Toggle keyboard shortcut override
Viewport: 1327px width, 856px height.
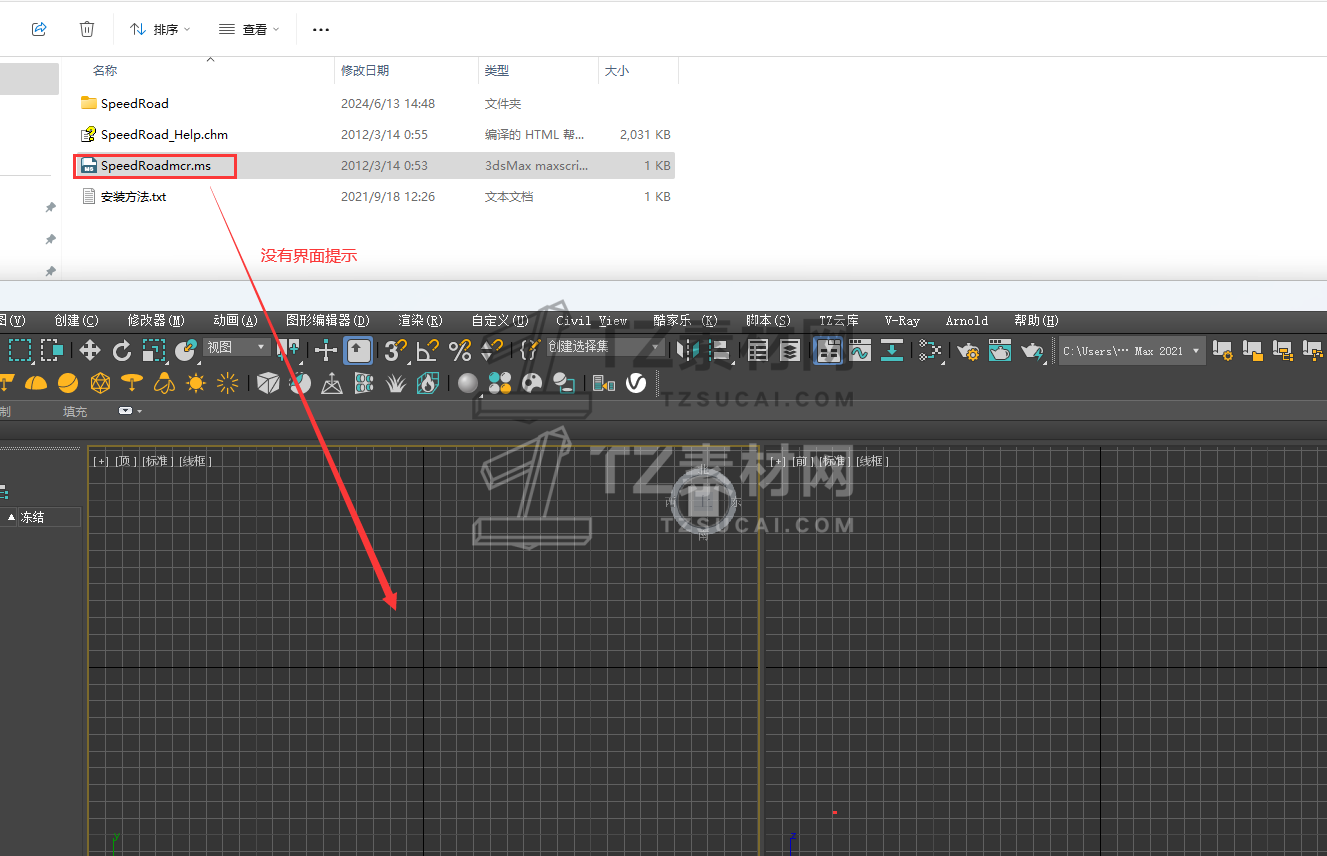click(x=358, y=350)
